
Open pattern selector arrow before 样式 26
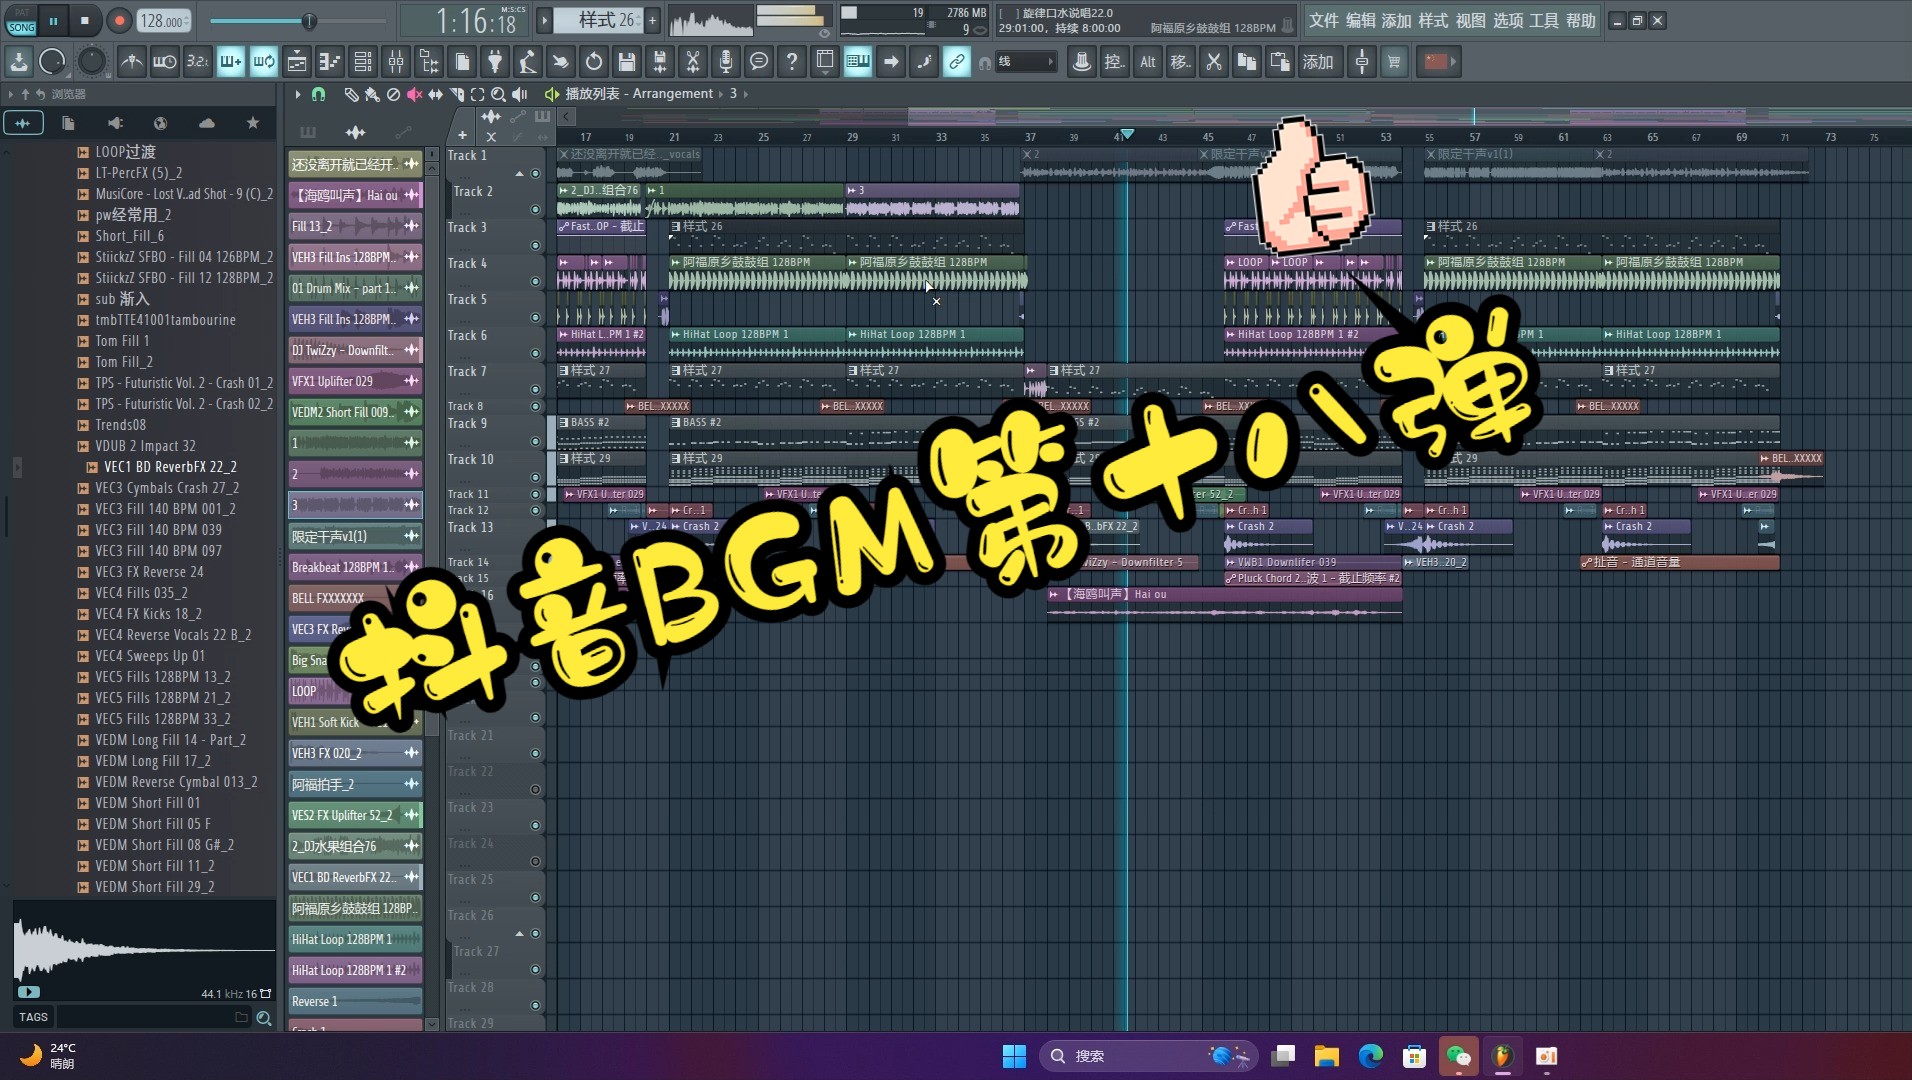pos(545,20)
